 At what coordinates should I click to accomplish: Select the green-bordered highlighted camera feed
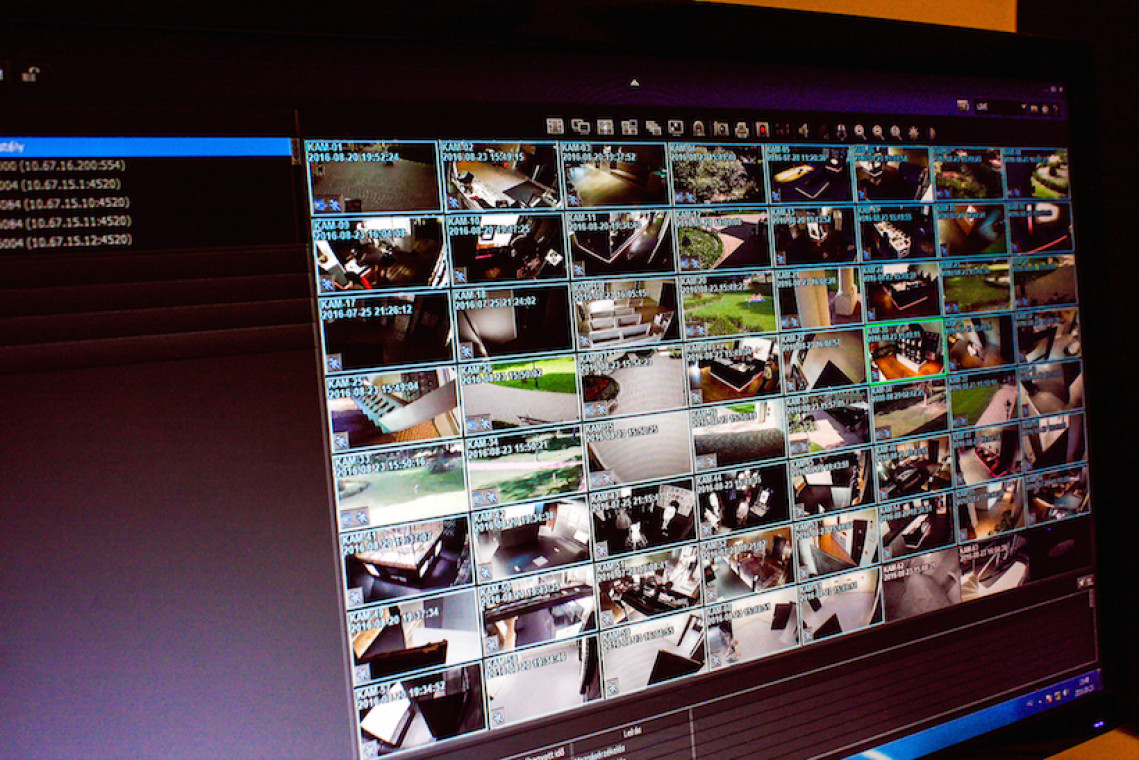[905, 351]
